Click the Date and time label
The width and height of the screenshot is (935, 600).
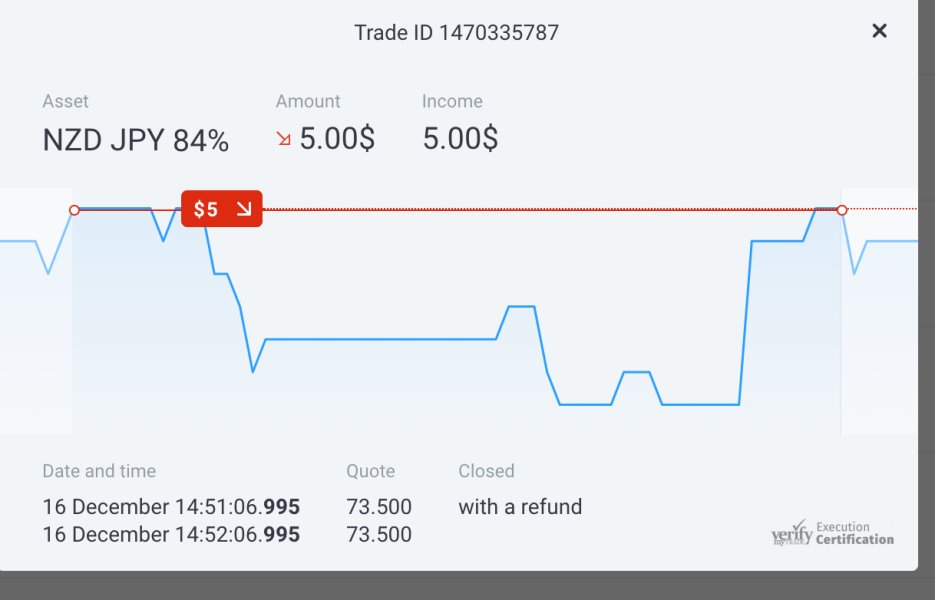click(x=99, y=471)
